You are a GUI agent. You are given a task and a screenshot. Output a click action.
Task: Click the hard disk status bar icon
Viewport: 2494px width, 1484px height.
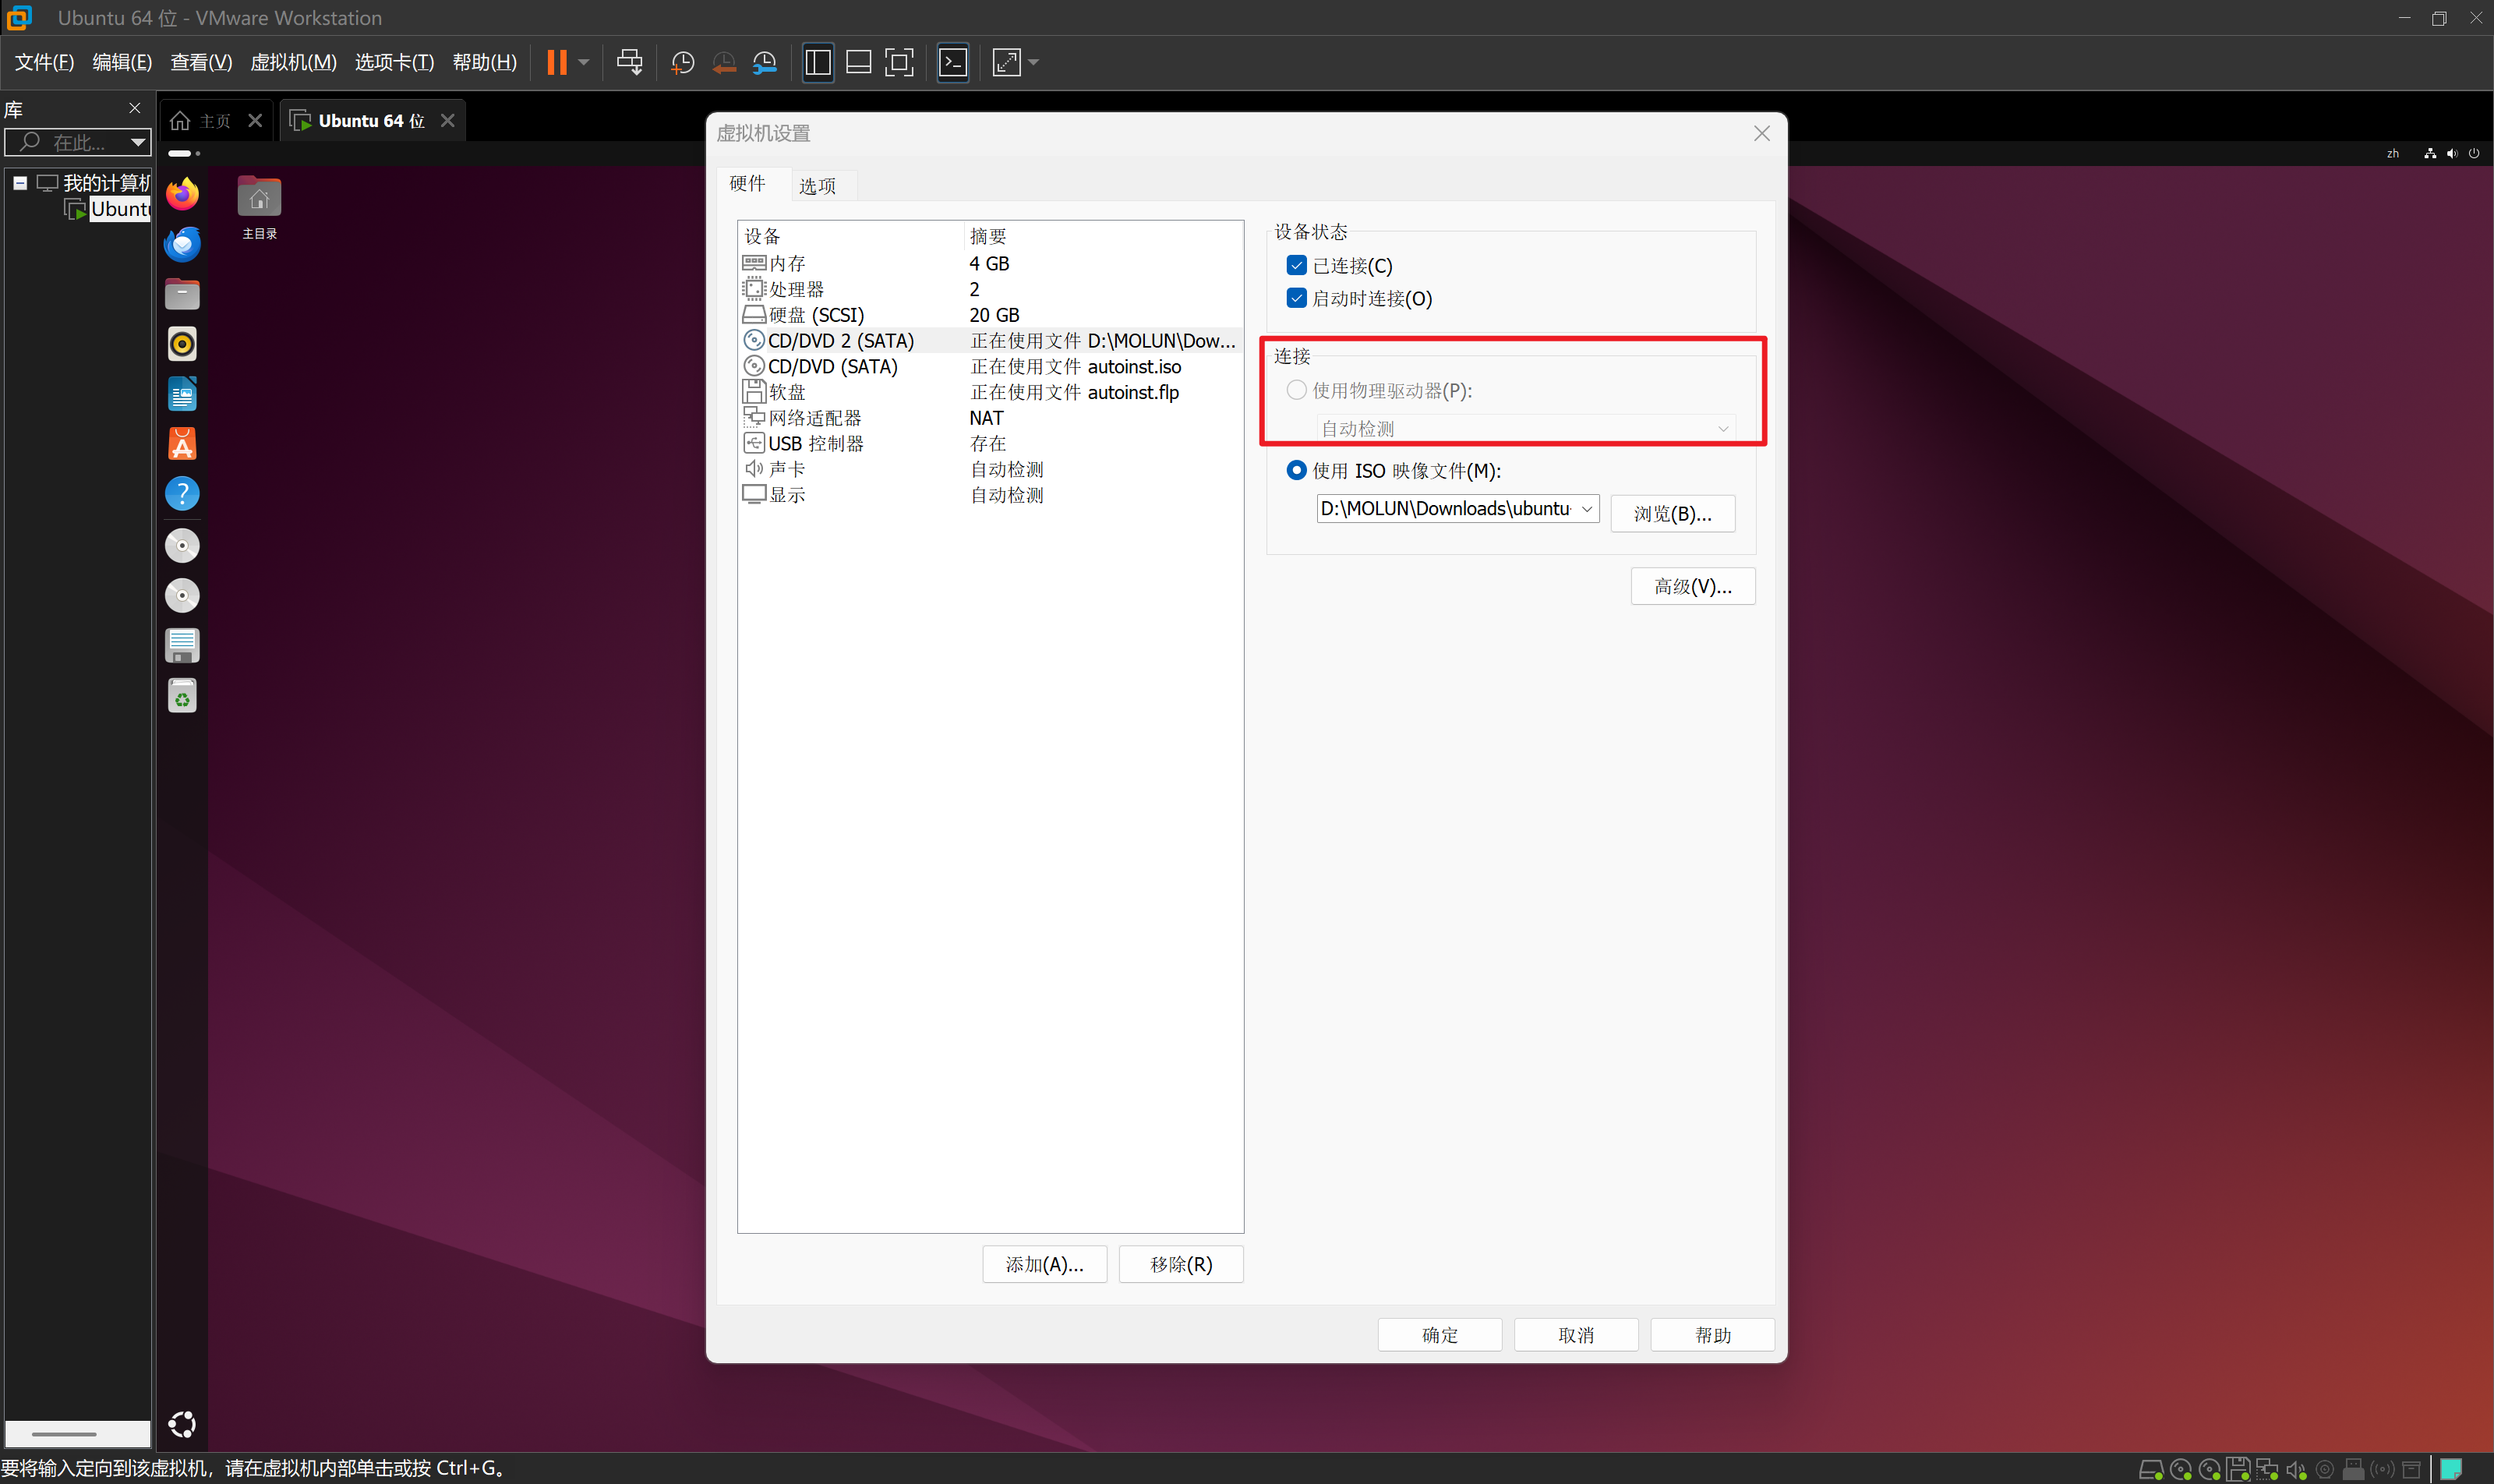tap(2150, 1469)
